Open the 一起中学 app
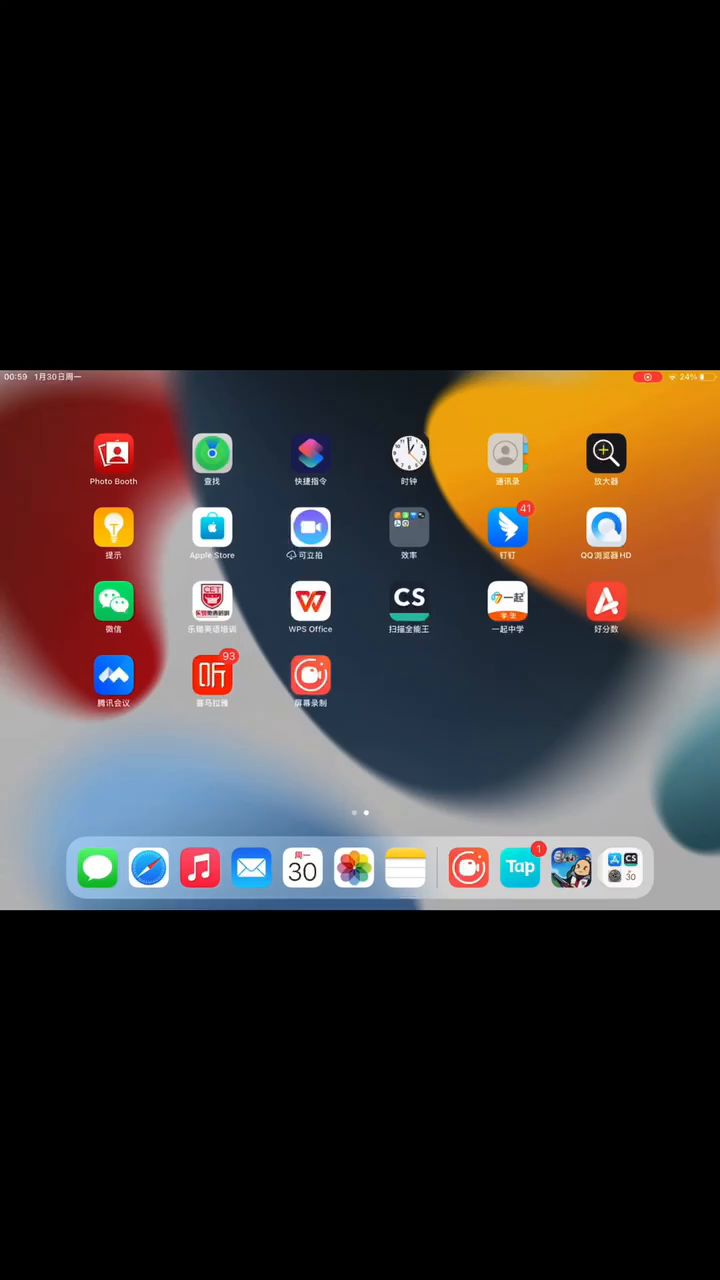 pos(507,601)
